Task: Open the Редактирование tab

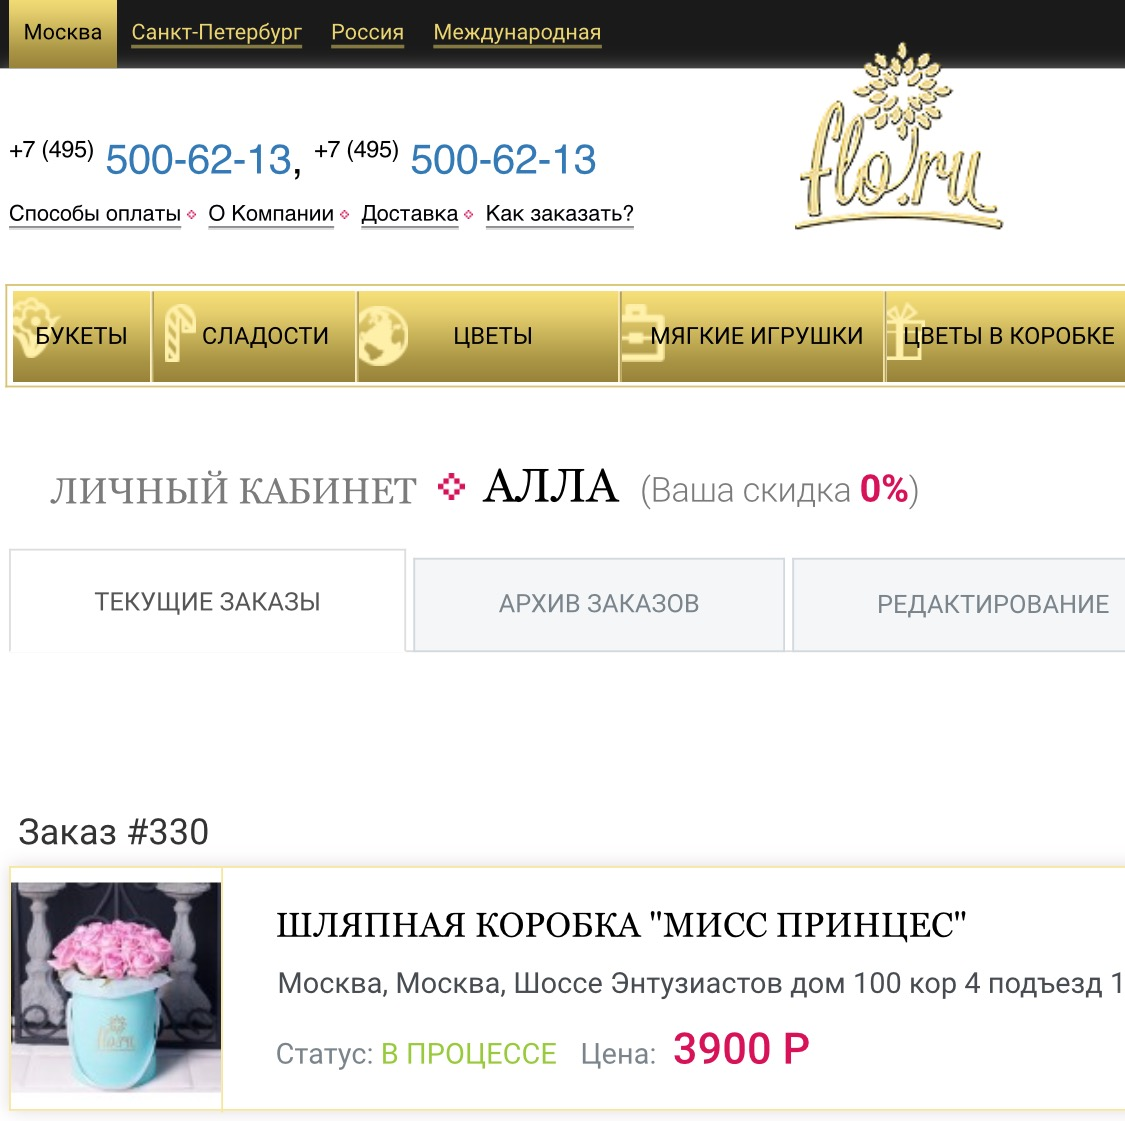Action: click(959, 604)
